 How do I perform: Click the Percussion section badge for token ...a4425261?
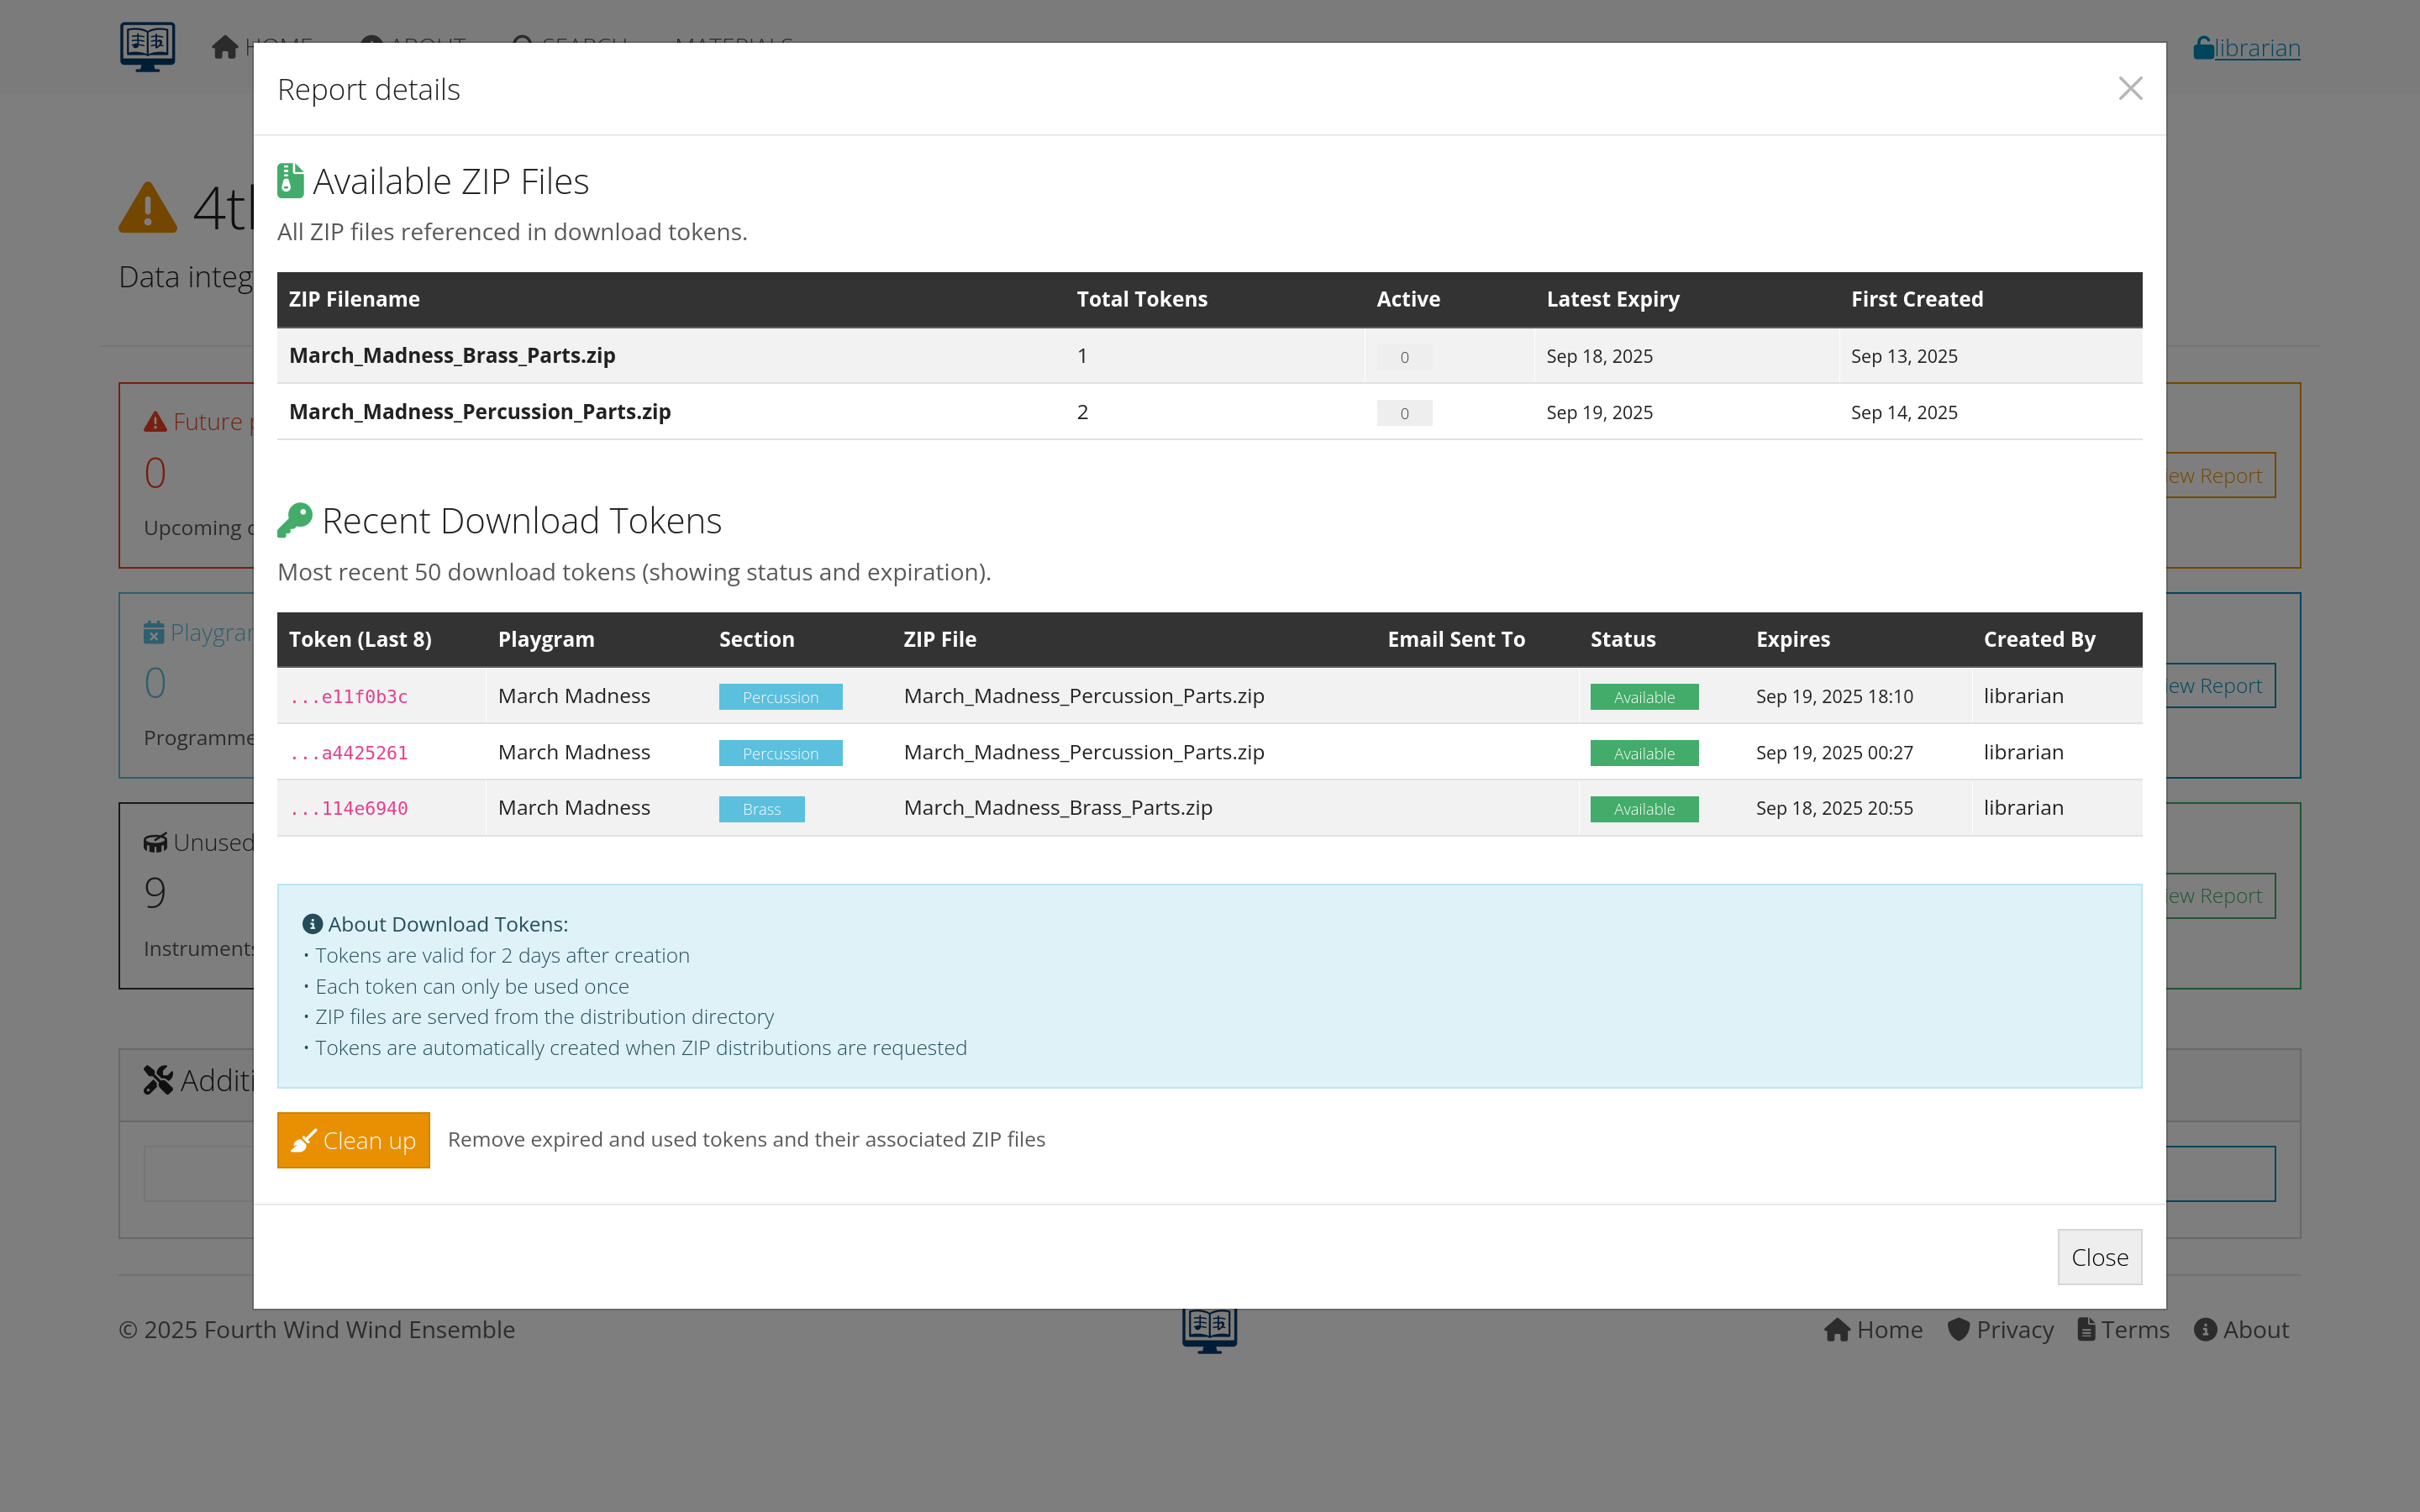780,752
